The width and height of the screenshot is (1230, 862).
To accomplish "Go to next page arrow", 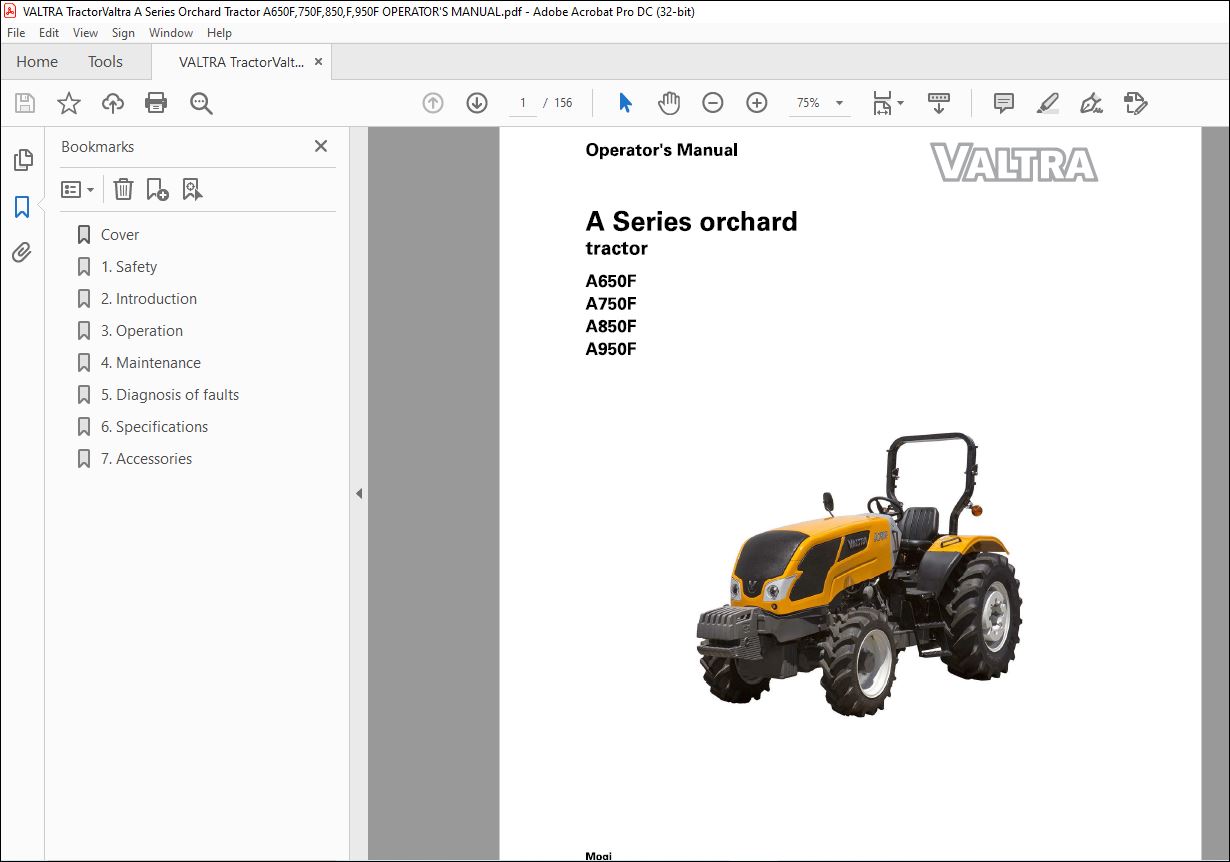I will [x=477, y=103].
